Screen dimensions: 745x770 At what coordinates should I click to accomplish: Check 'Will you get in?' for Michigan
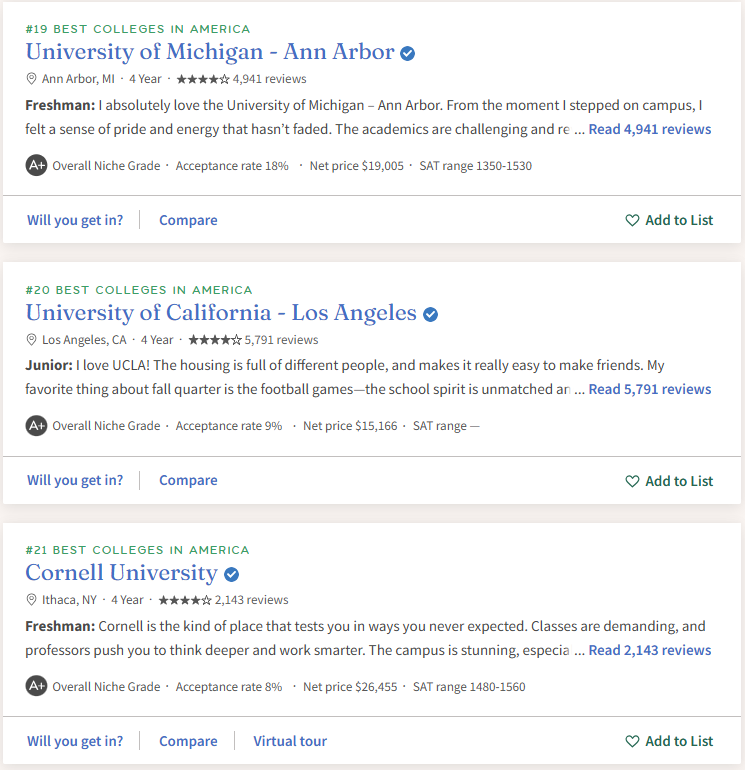pos(75,220)
